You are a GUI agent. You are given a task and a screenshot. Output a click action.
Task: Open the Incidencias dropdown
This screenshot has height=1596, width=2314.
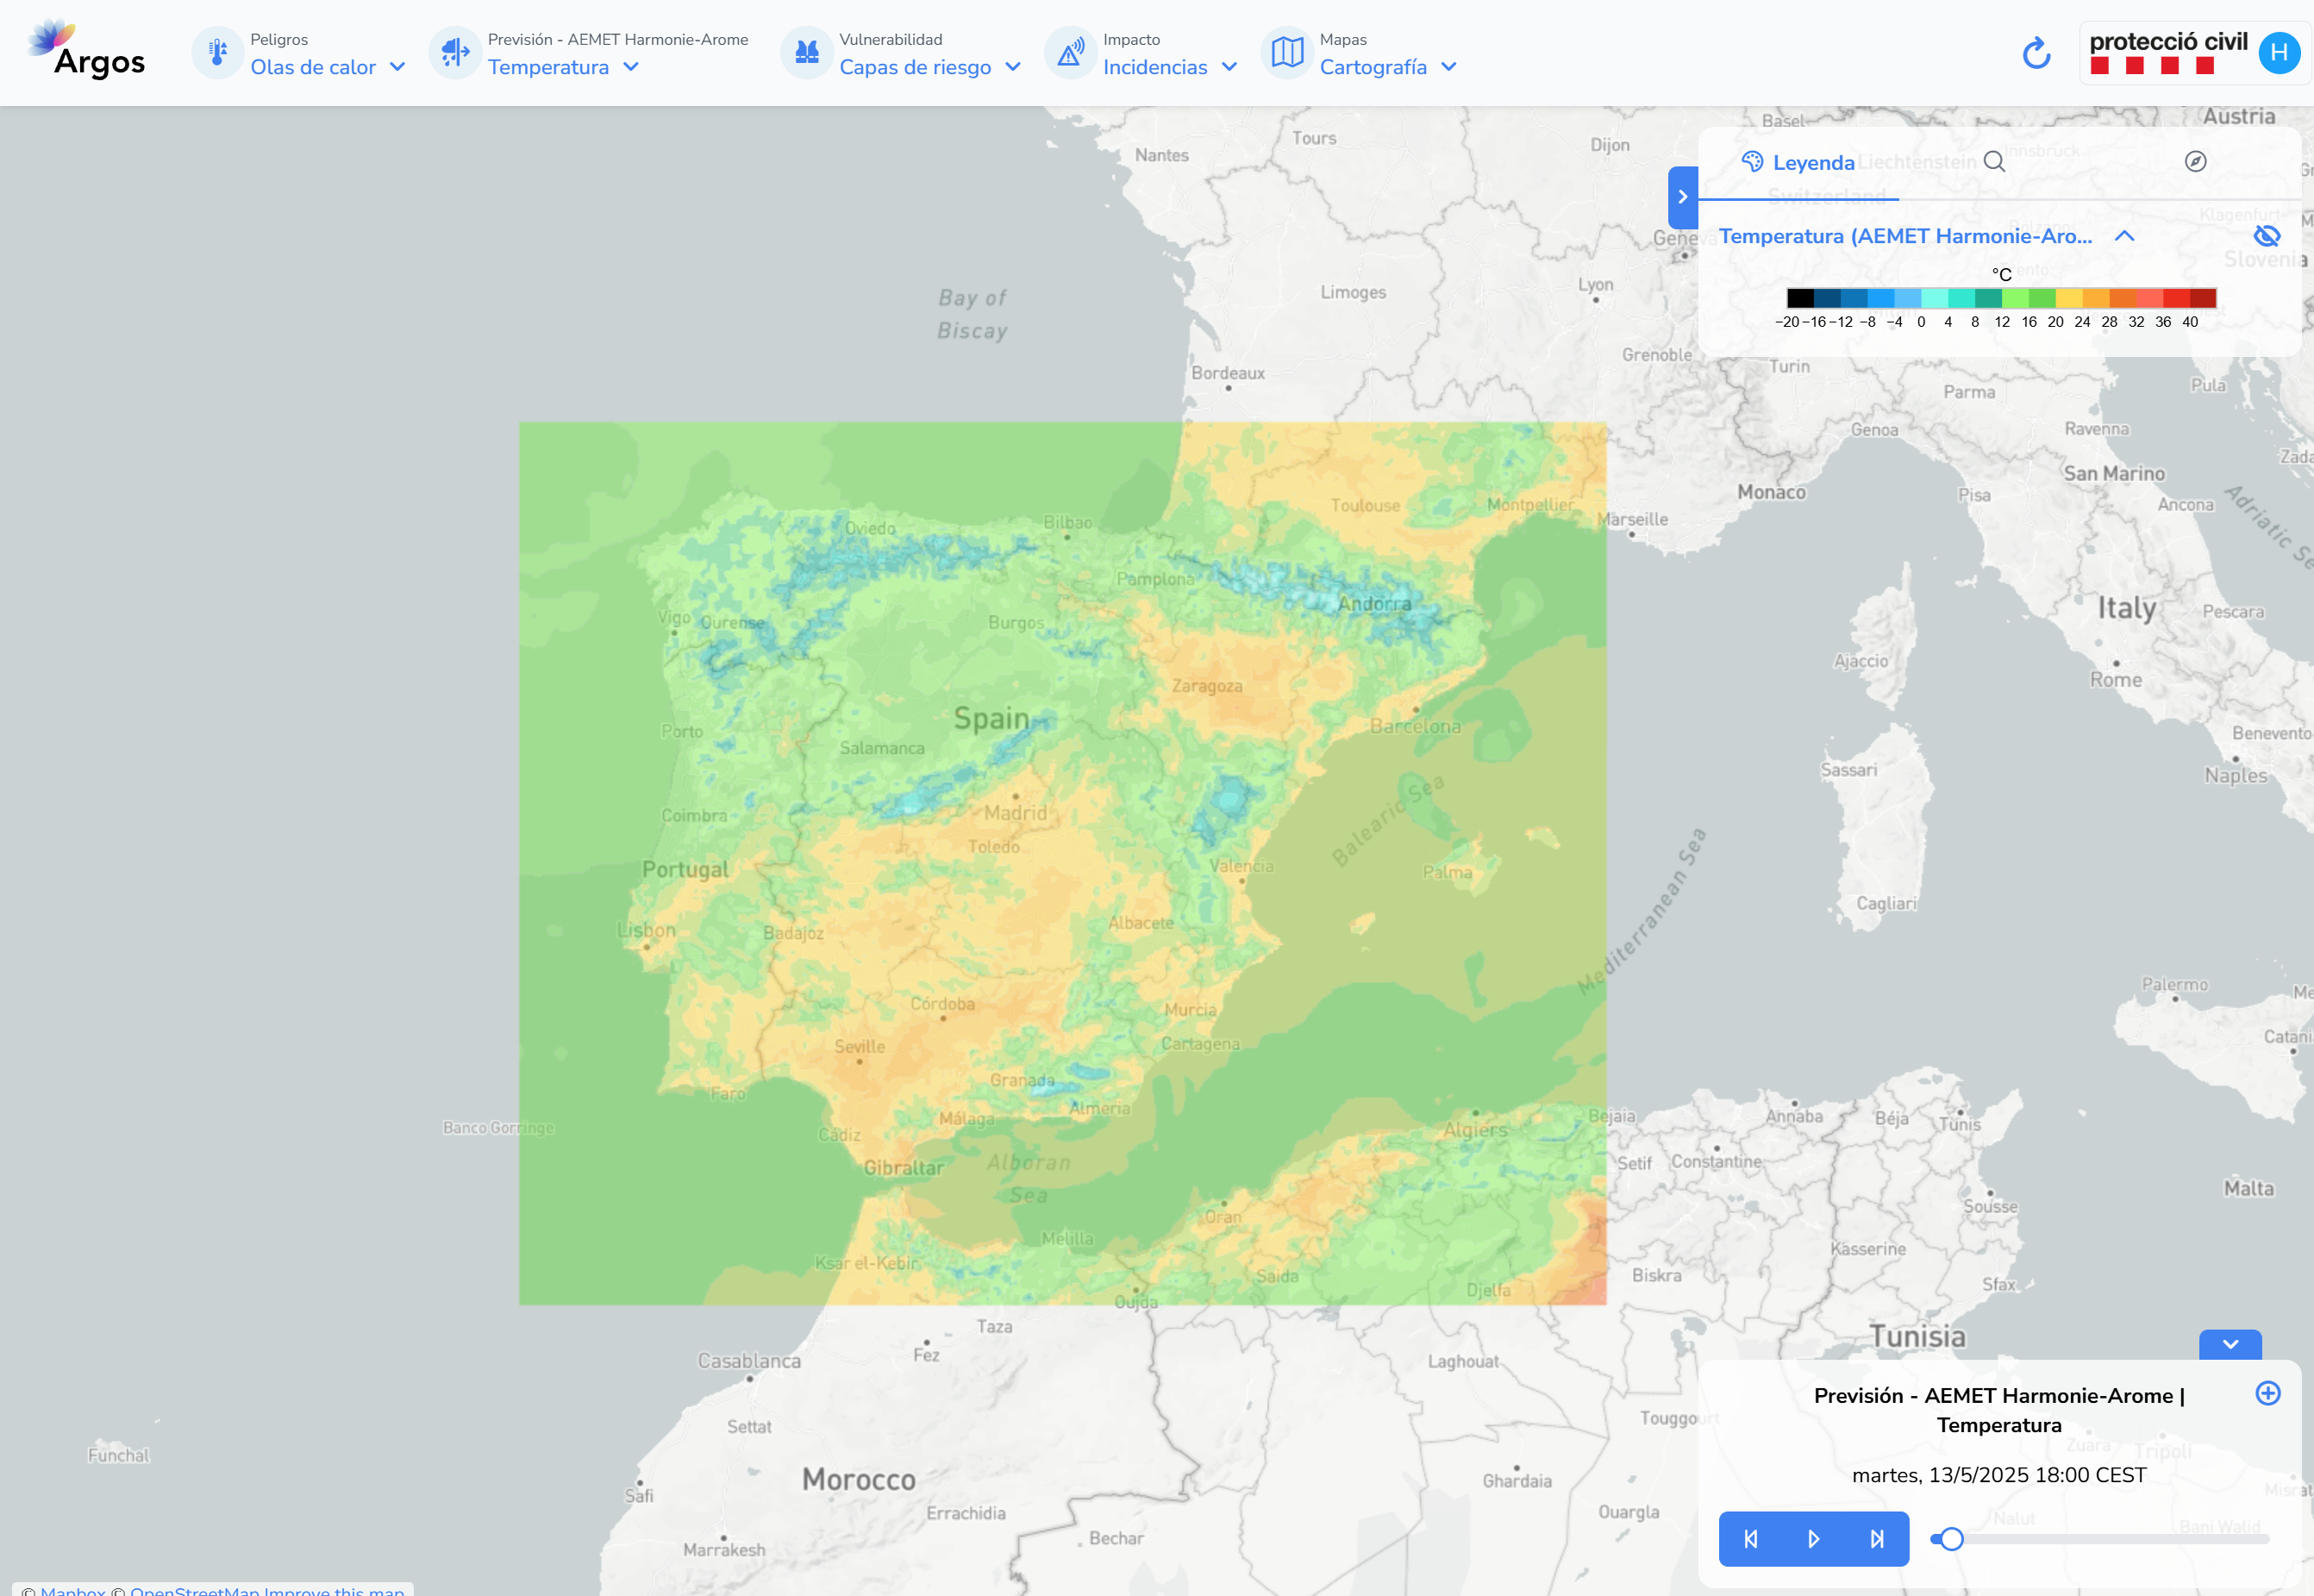1170,67
